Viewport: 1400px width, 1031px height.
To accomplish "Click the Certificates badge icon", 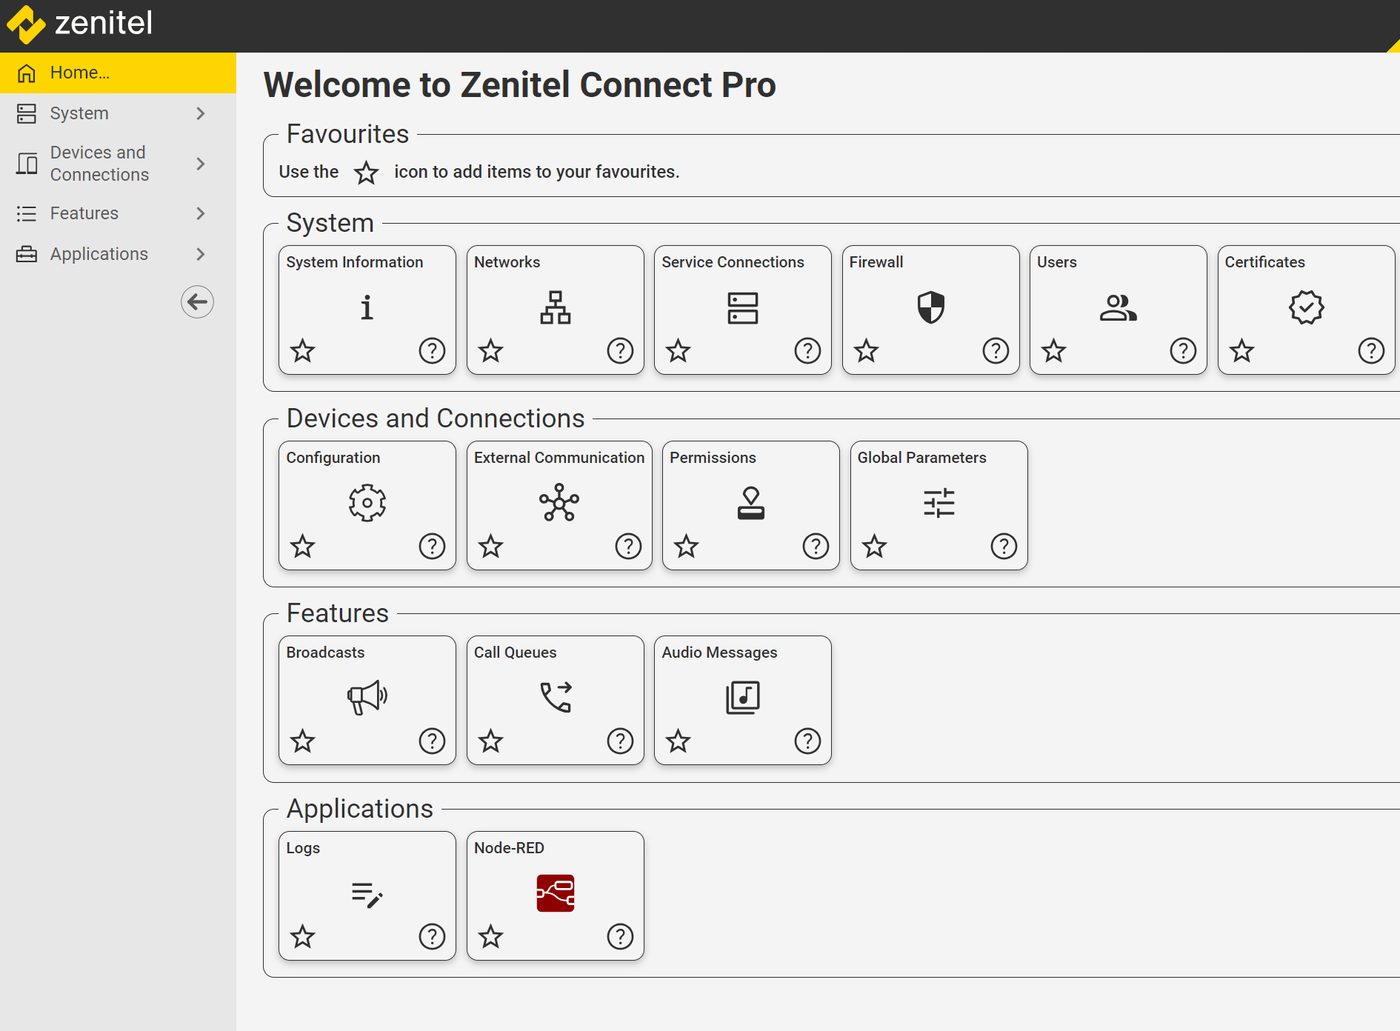I will tap(1305, 307).
